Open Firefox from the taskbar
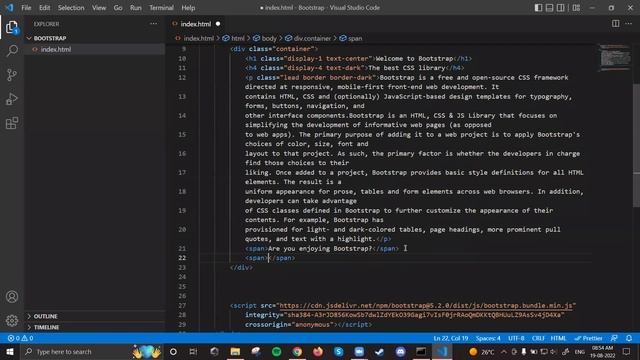The width and height of the screenshot is (640, 360). pyautogui.click(x=318, y=351)
